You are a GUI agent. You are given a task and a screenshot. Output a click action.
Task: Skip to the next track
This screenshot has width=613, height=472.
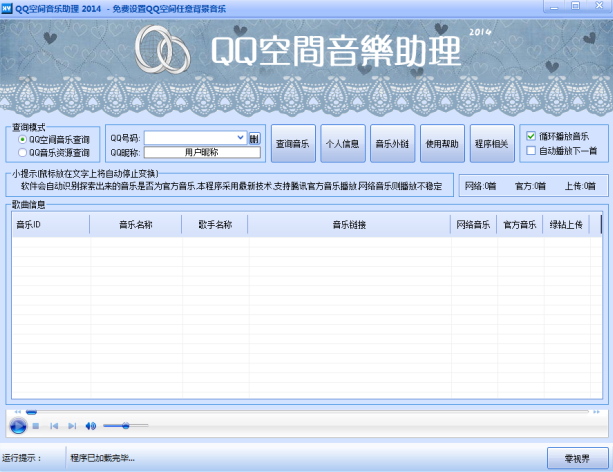click(x=72, y=426)
